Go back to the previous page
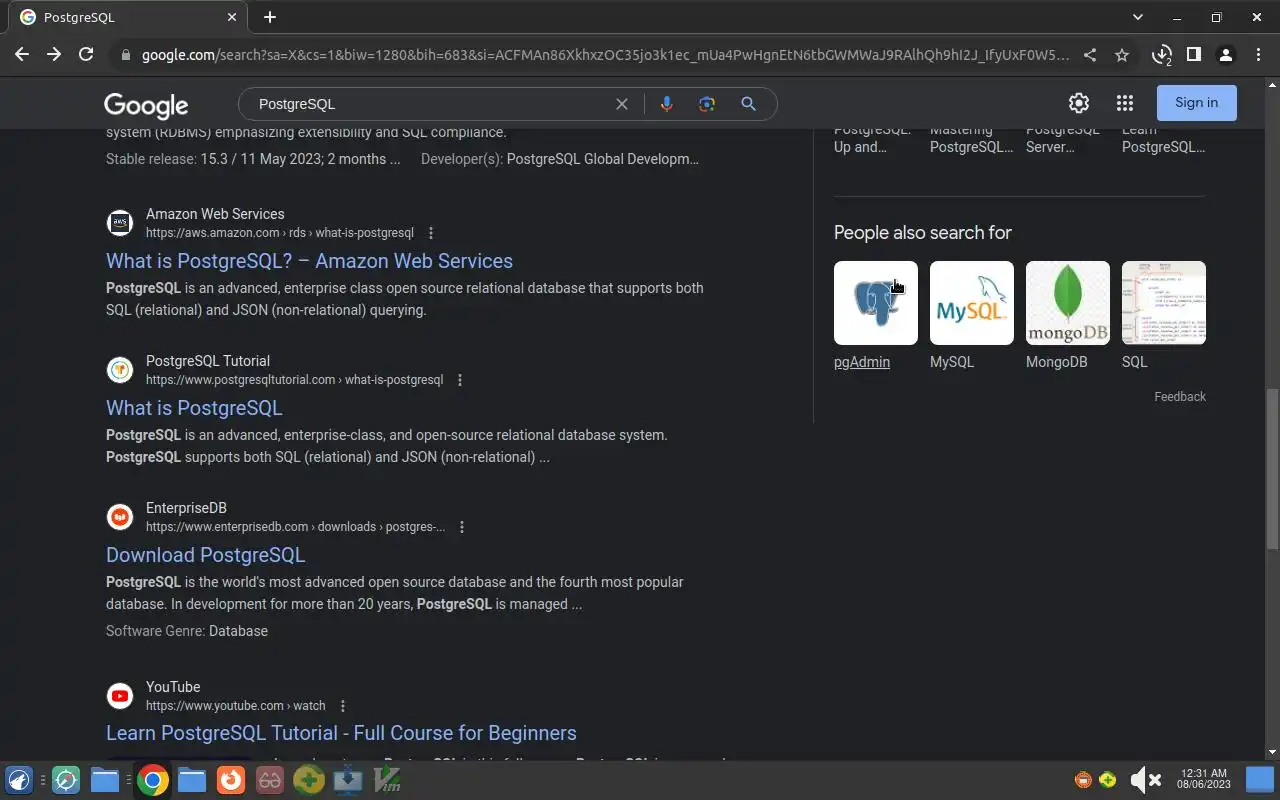Viewport: 1280px width, 800px height. pos(22,55)
